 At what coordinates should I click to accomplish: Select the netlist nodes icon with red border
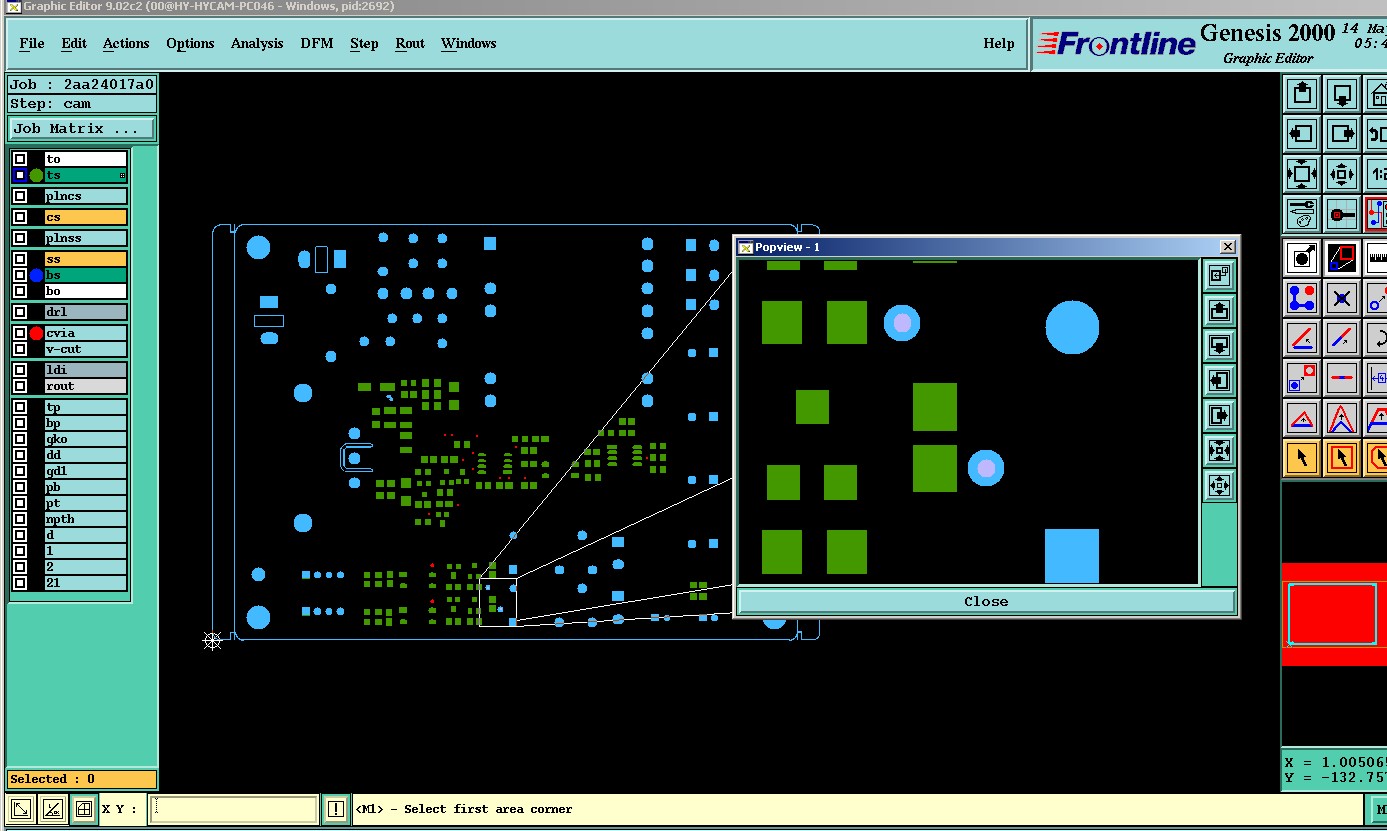coord(1376,214)
